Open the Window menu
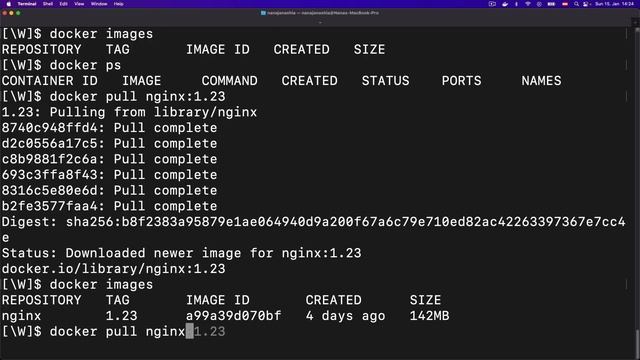The width and height of the screenshot is (640, 360). [99, 4]
